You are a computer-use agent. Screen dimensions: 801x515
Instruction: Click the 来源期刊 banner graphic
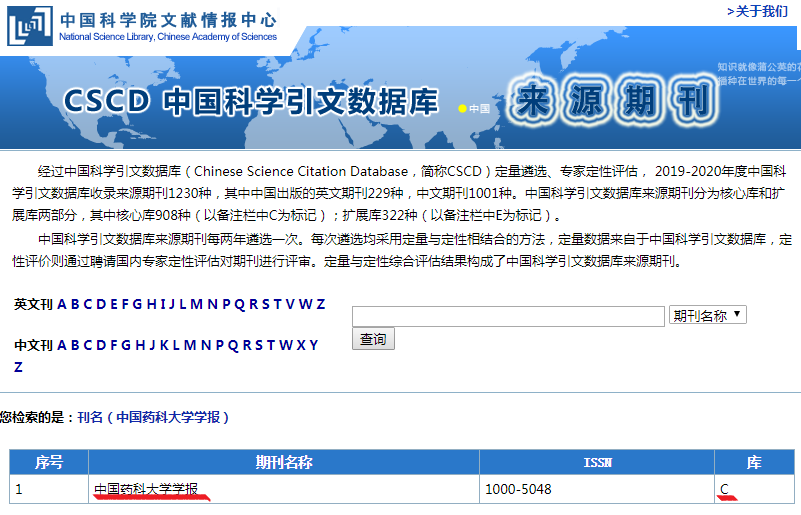tap(613, 101)
